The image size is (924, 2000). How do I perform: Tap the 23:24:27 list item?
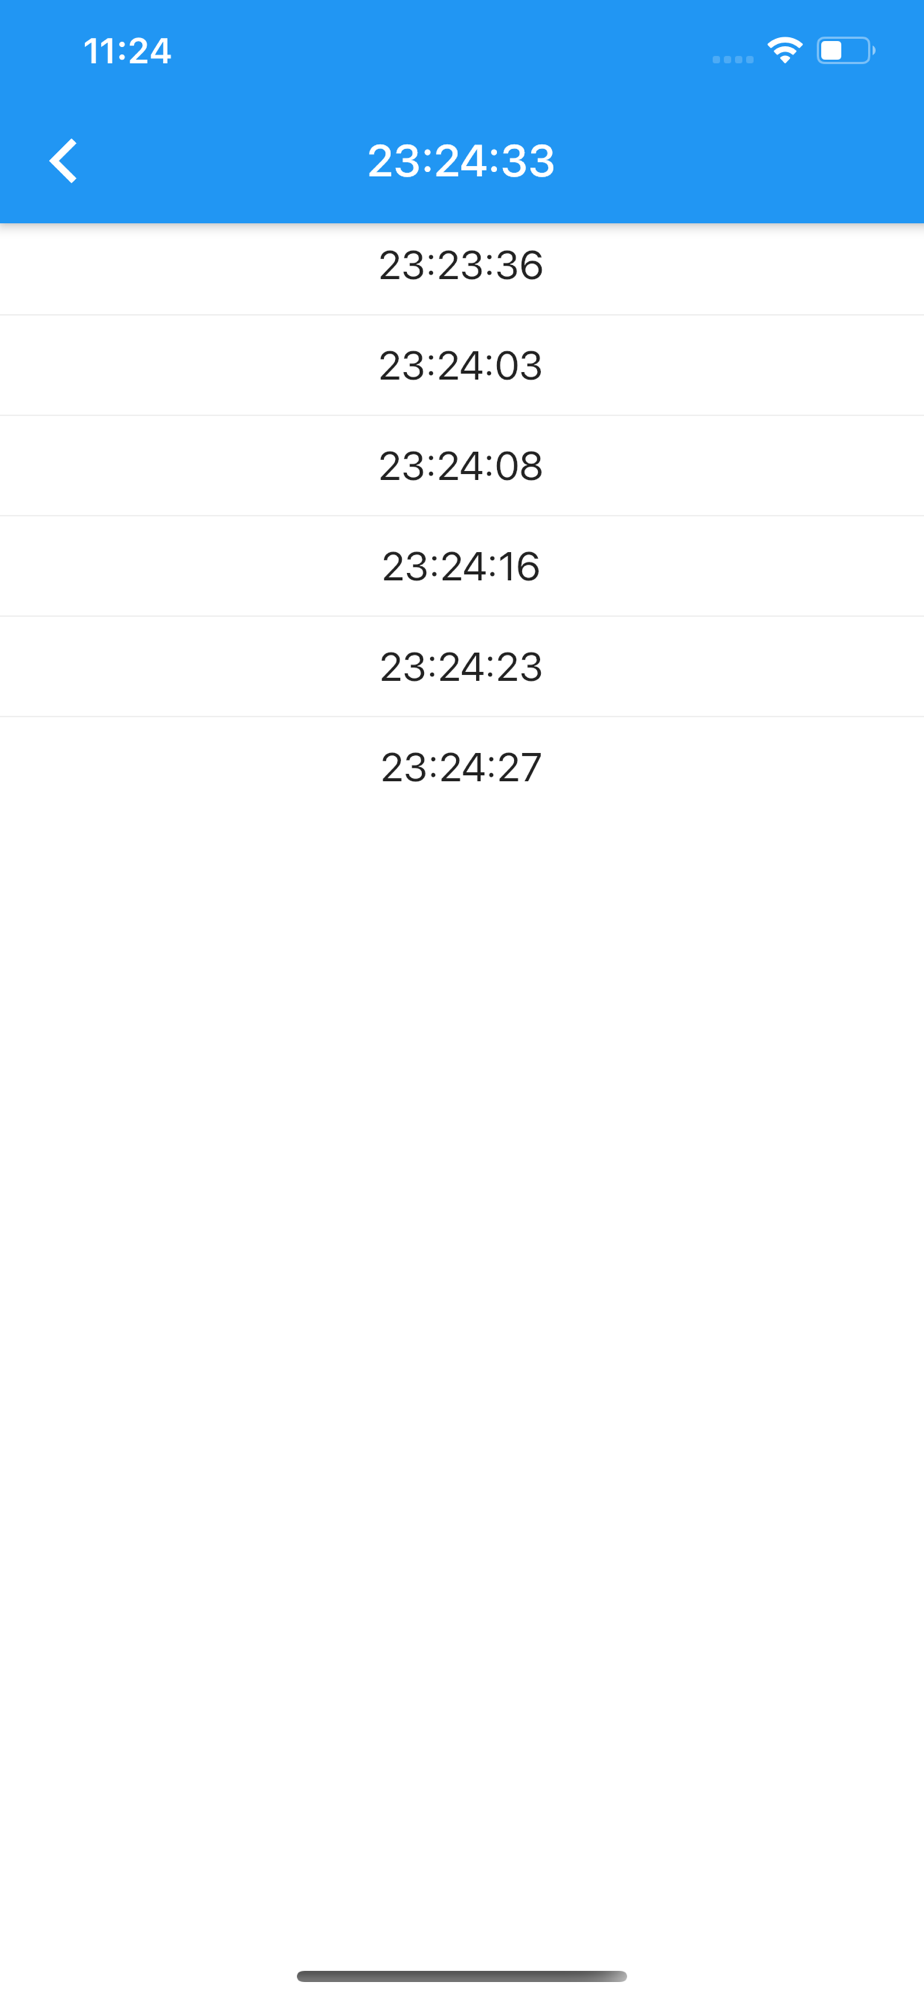tap(462, 767)
